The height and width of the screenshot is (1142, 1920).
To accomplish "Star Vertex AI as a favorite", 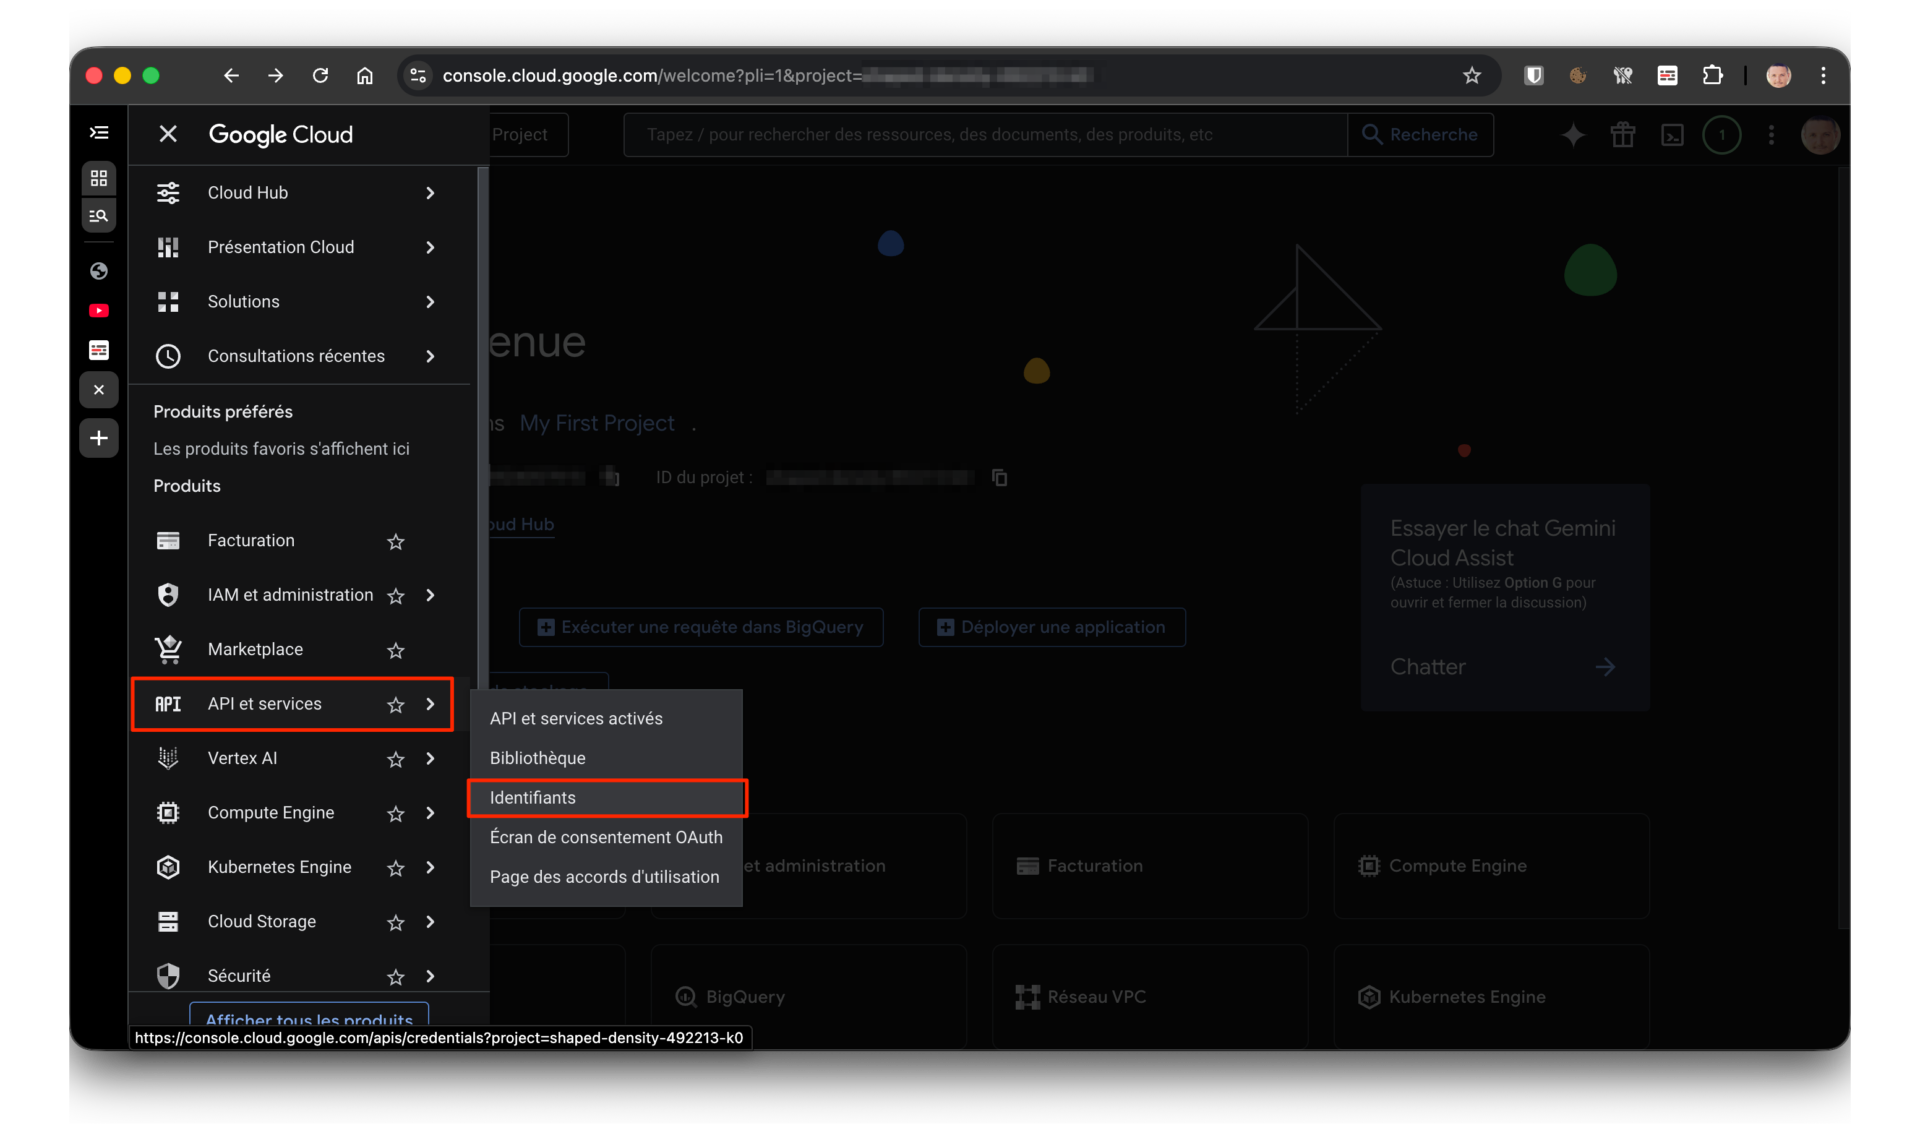I will pos(396,760).
